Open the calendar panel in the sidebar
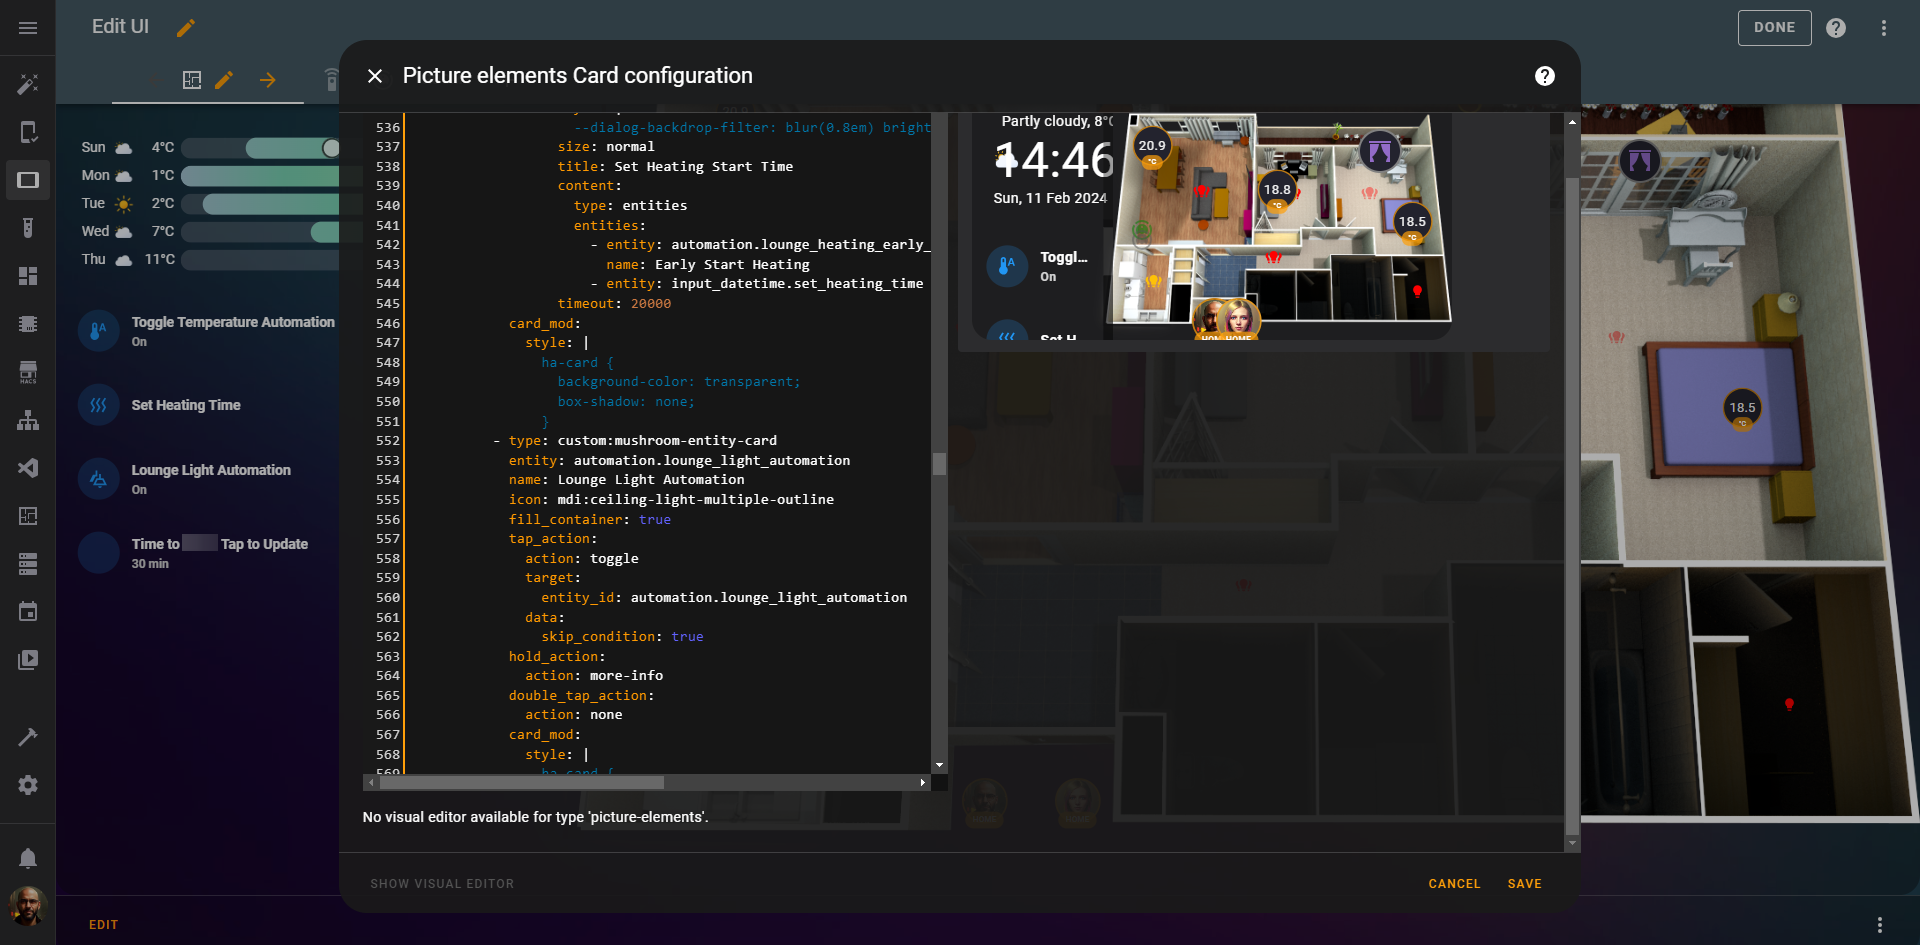Viewport: 1920px width, 945px height. coord(28,611)
